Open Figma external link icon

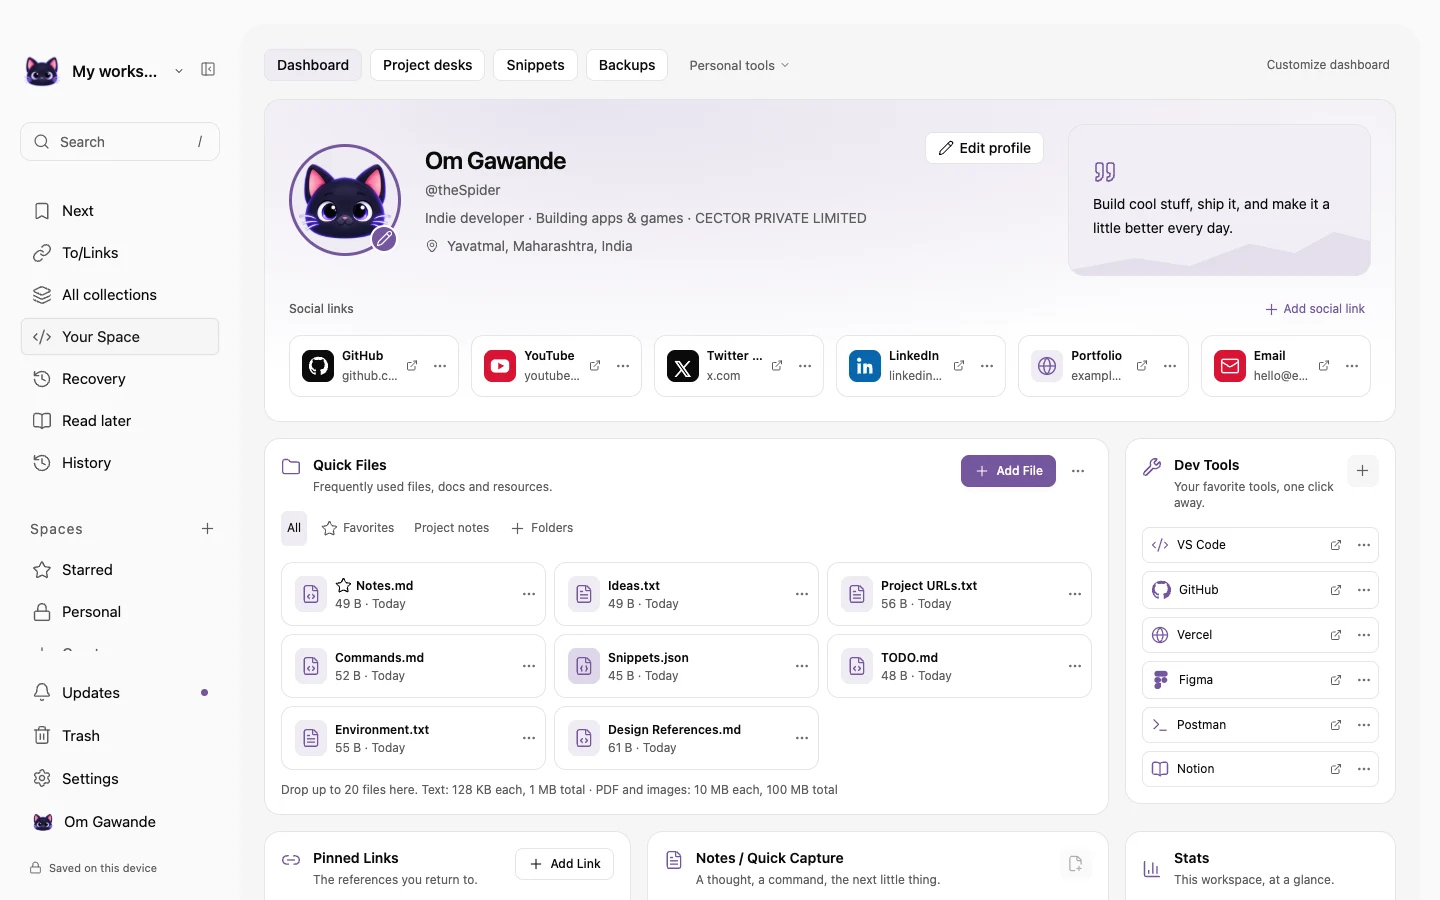coord(1336,680)
